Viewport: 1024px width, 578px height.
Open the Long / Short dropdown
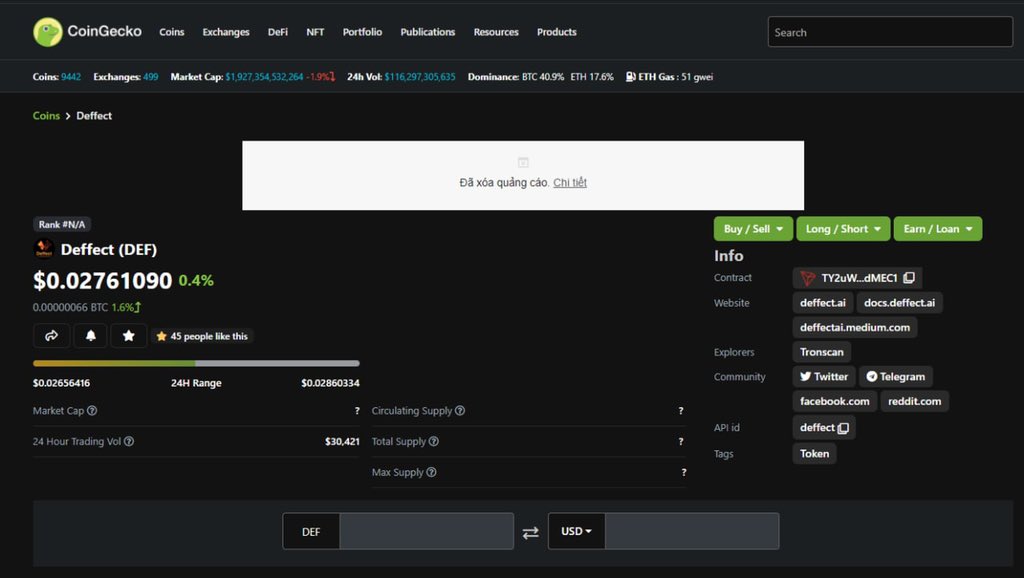843,229
